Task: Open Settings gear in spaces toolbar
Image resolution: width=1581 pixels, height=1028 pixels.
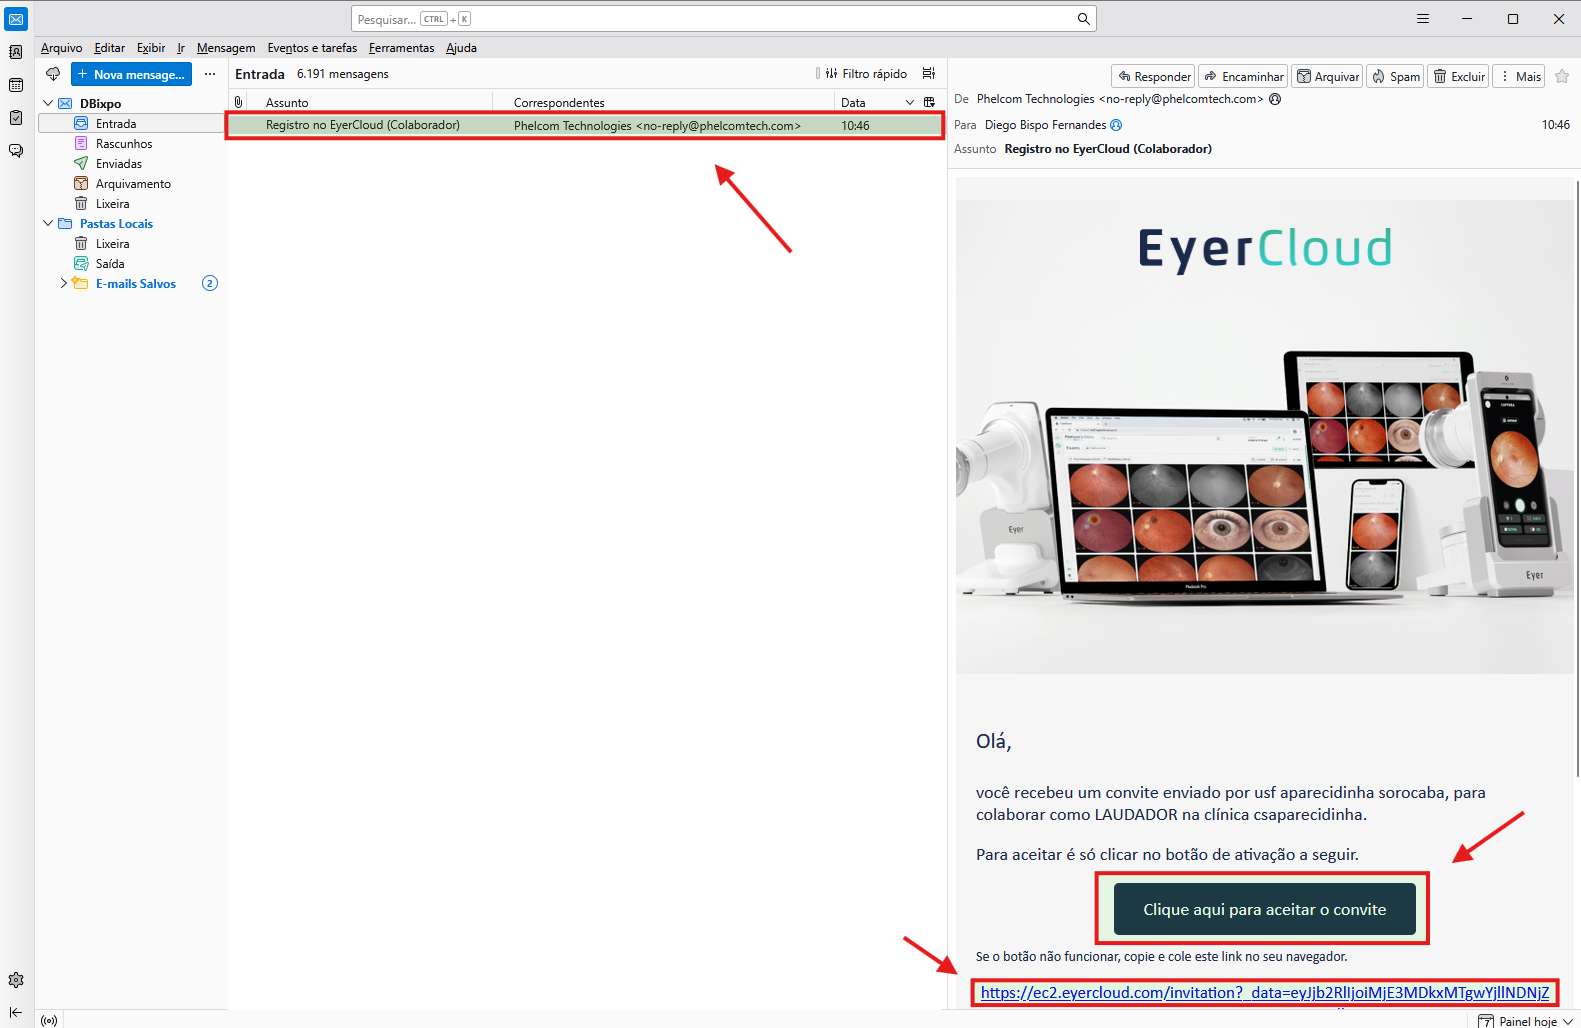Action: (x=16, y=980)
